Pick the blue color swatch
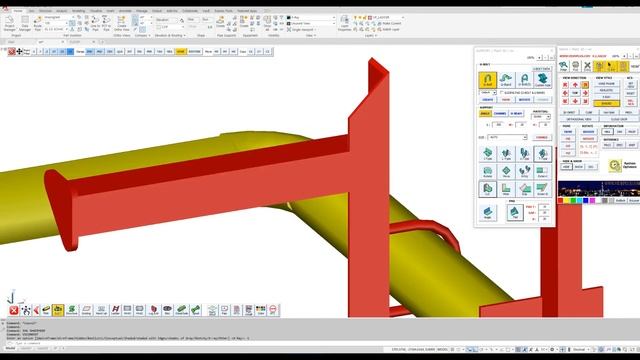 click(x=586, y=200)
